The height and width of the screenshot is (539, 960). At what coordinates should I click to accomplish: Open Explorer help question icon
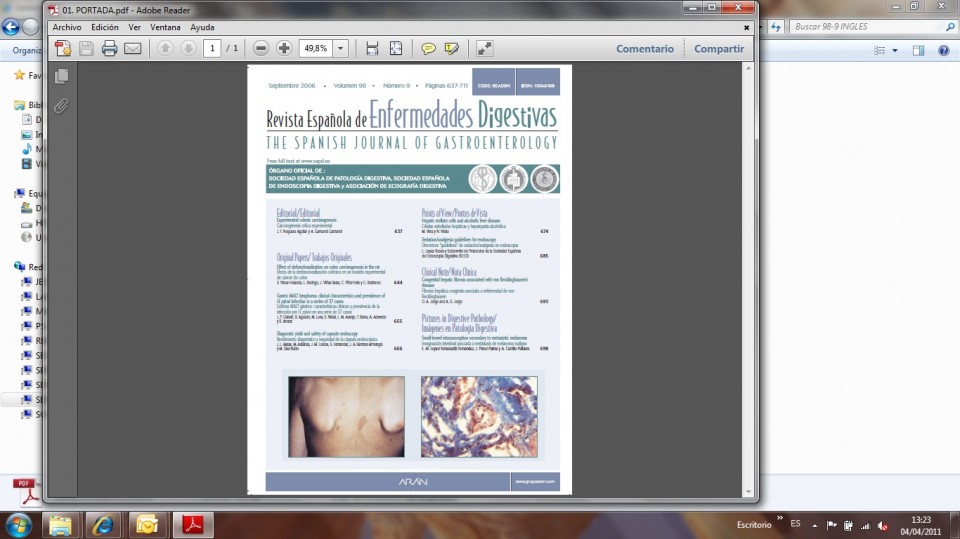click(x=943, y=50)
